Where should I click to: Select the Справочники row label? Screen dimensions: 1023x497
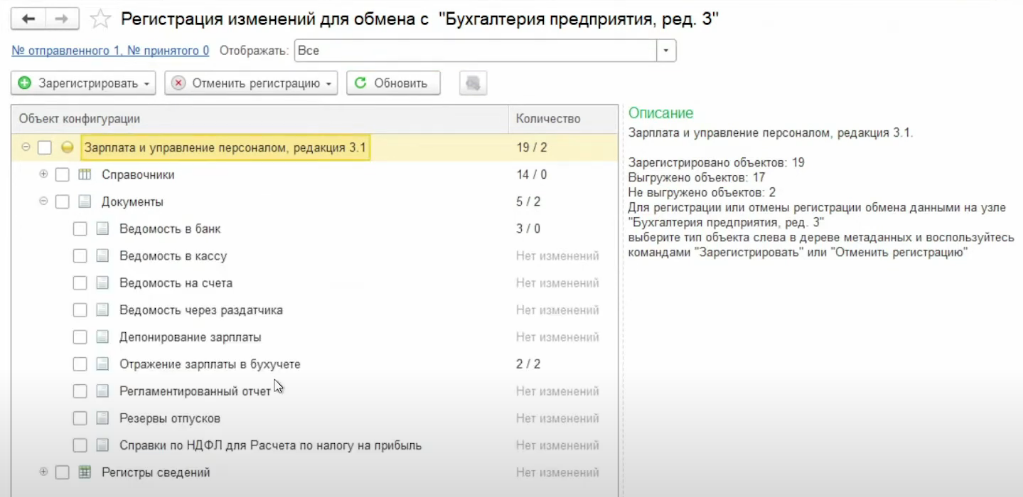pos(138,175)
